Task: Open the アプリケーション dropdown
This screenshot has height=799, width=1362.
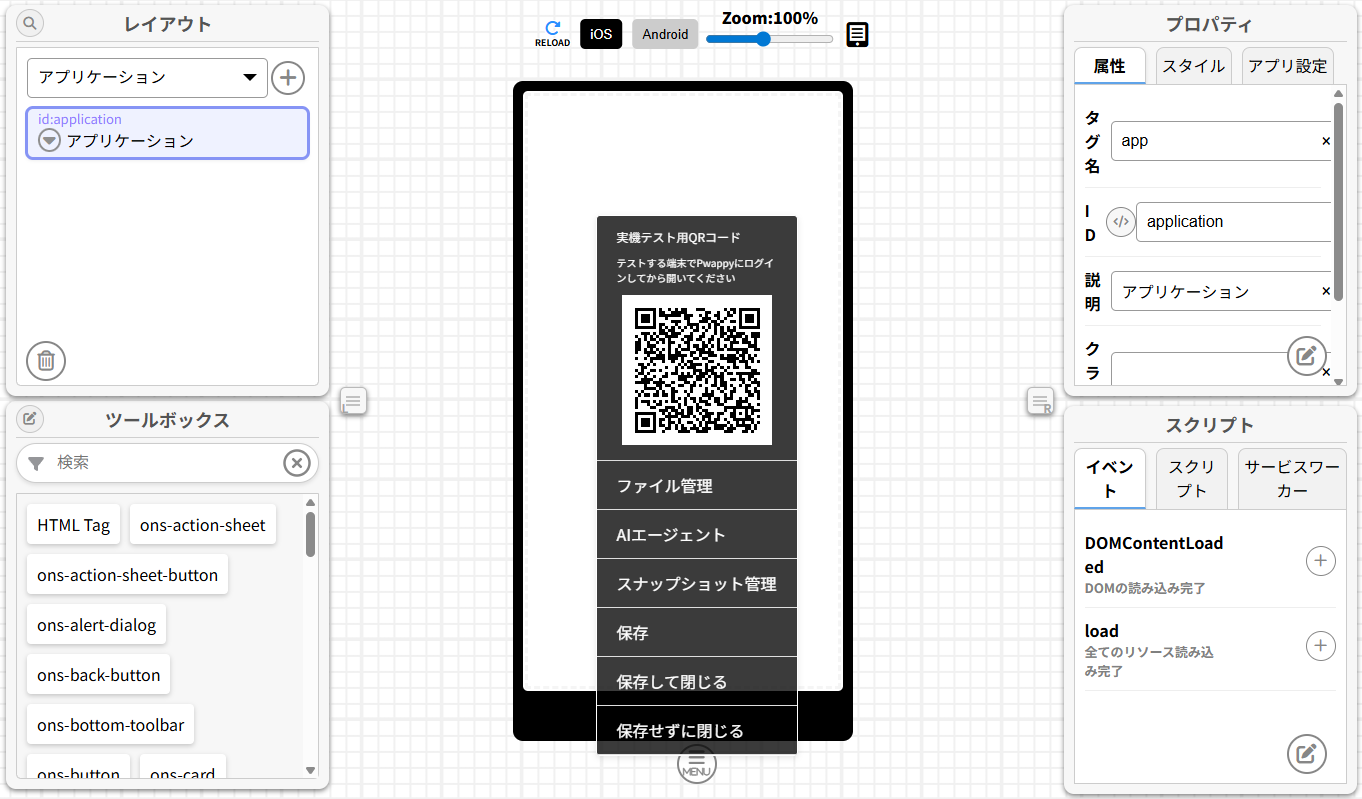Action: pos(147,78)
